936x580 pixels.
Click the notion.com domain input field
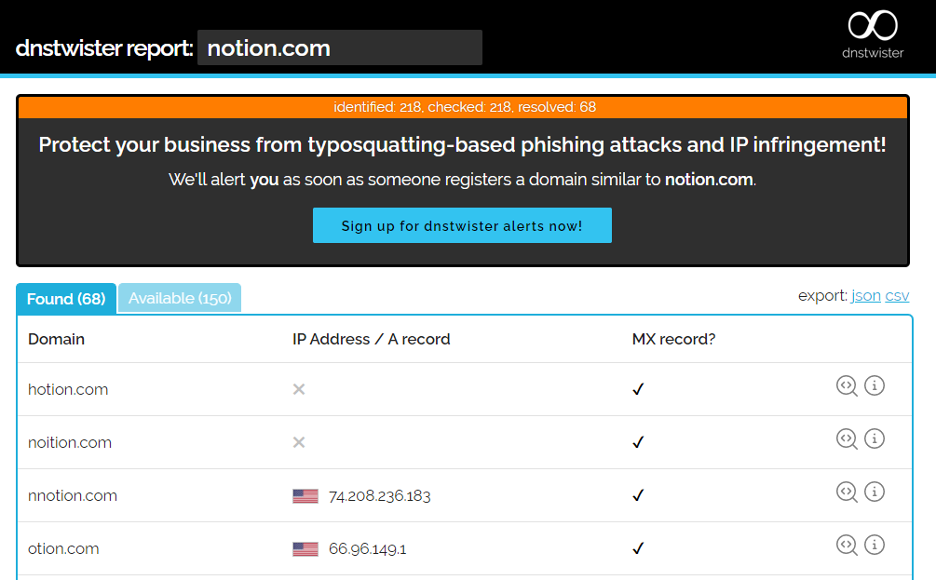[x=340, y=48]
